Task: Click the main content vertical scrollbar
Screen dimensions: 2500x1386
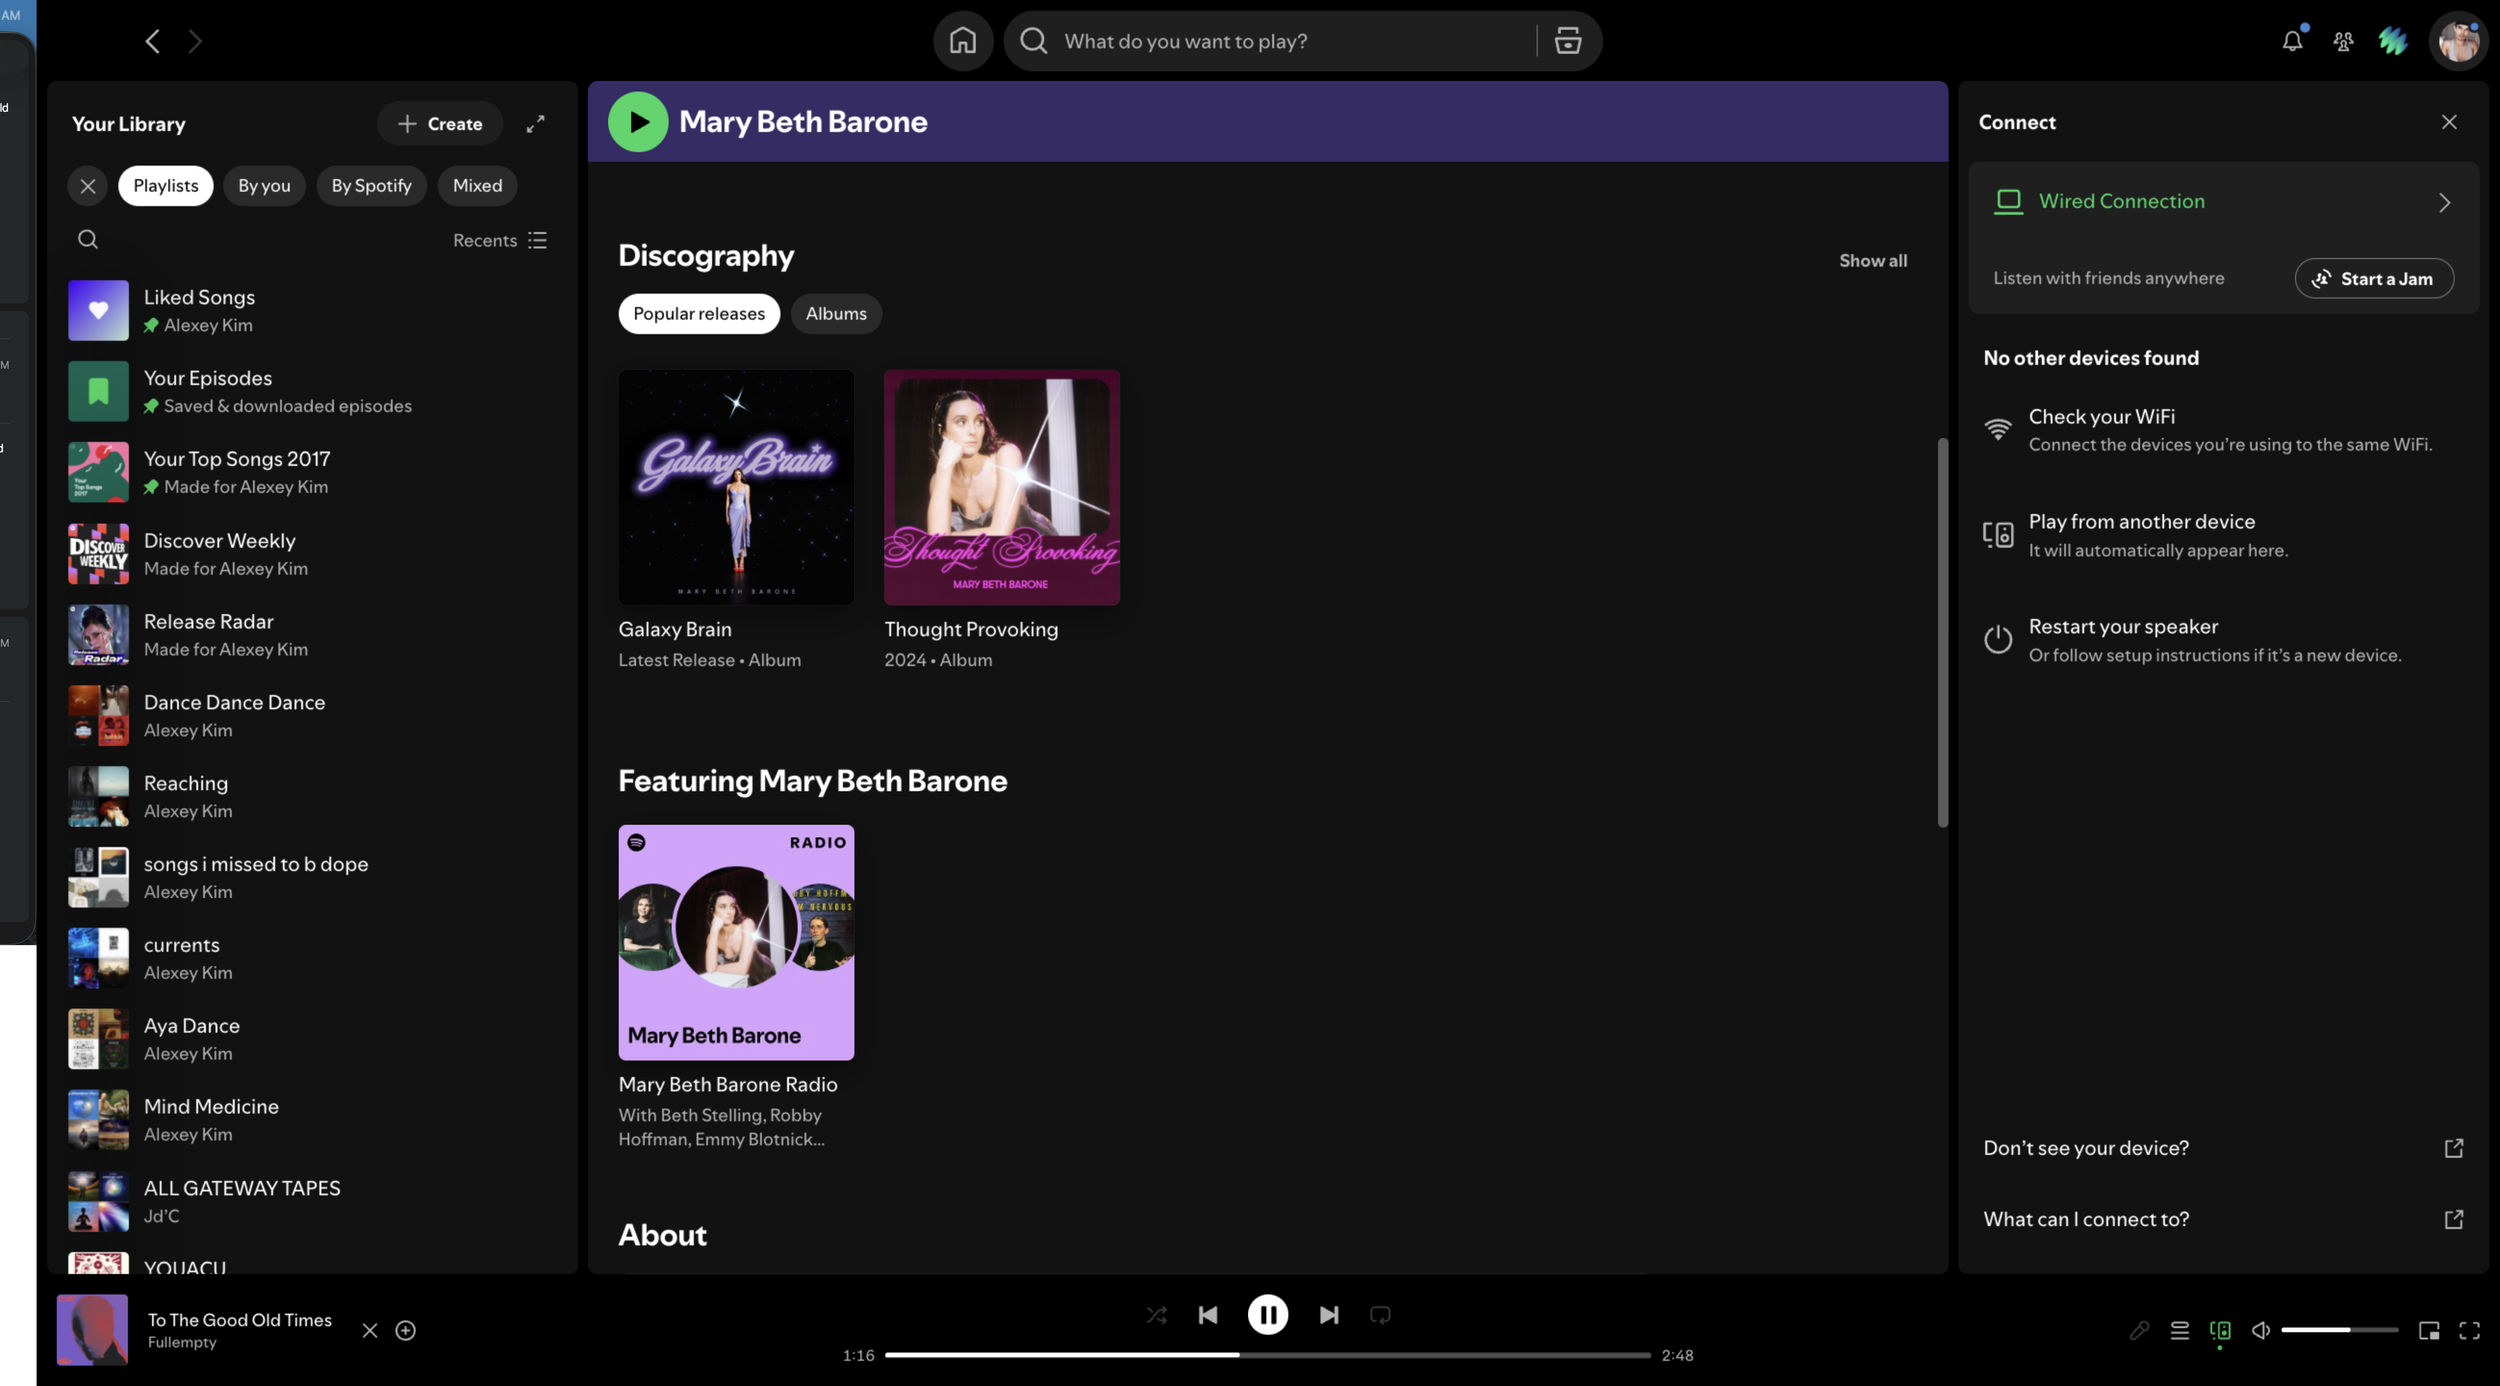Action: [x=1943, y=632]
